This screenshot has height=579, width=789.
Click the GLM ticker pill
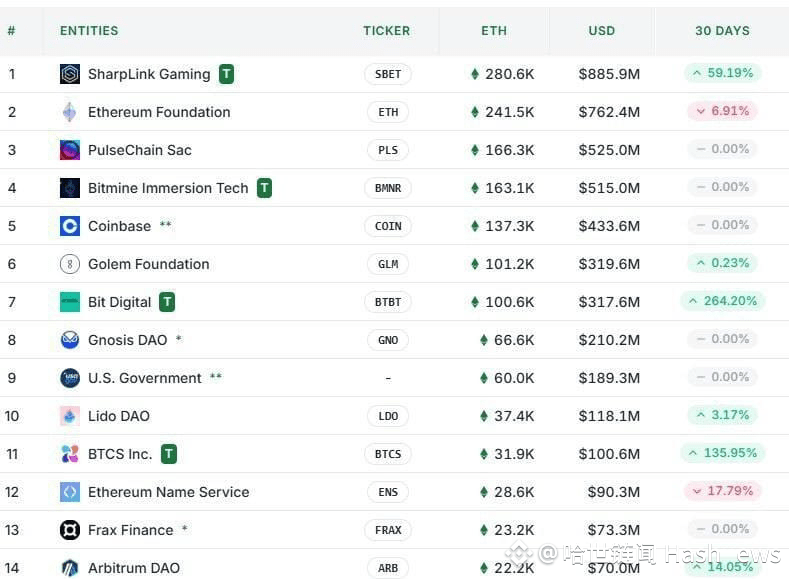pos(388,264)
